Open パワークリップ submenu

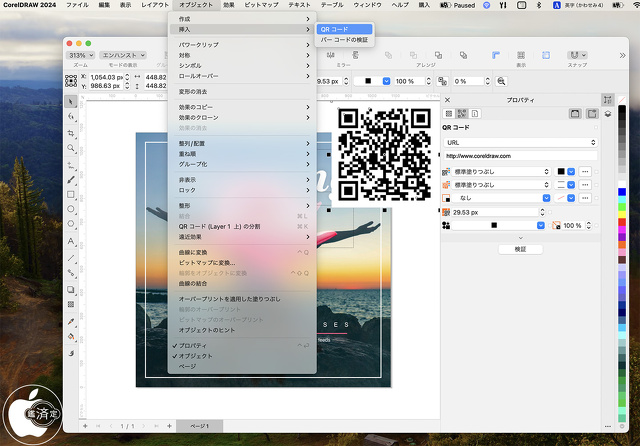pyautogui.click(x=242, y=45)
